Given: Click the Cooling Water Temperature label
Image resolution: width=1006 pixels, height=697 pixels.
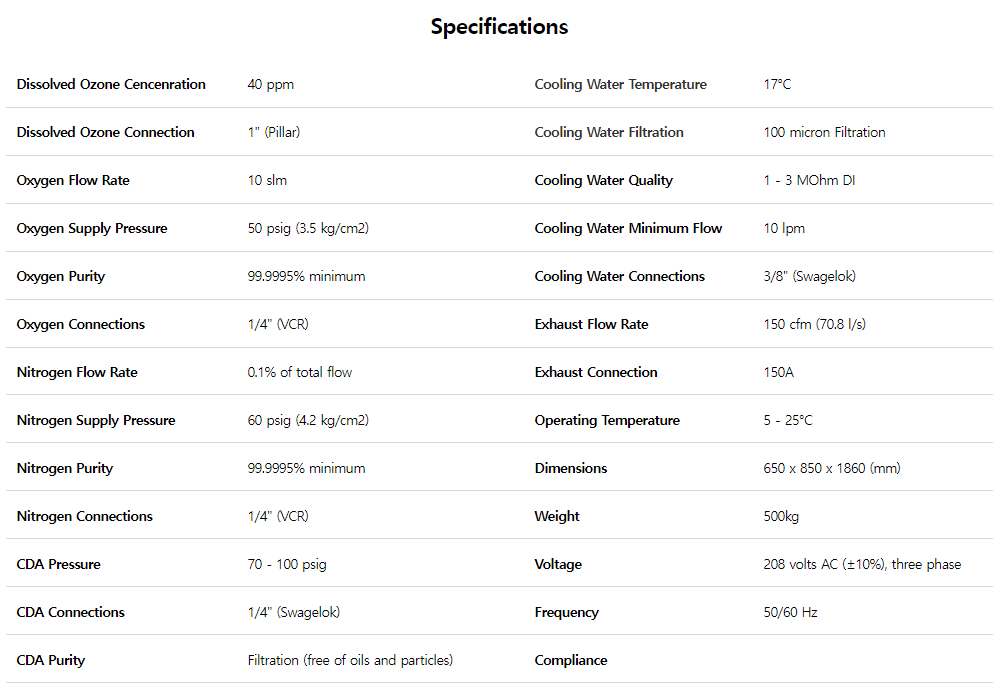Looking at the screenshot, I should [x=620, y=85].
